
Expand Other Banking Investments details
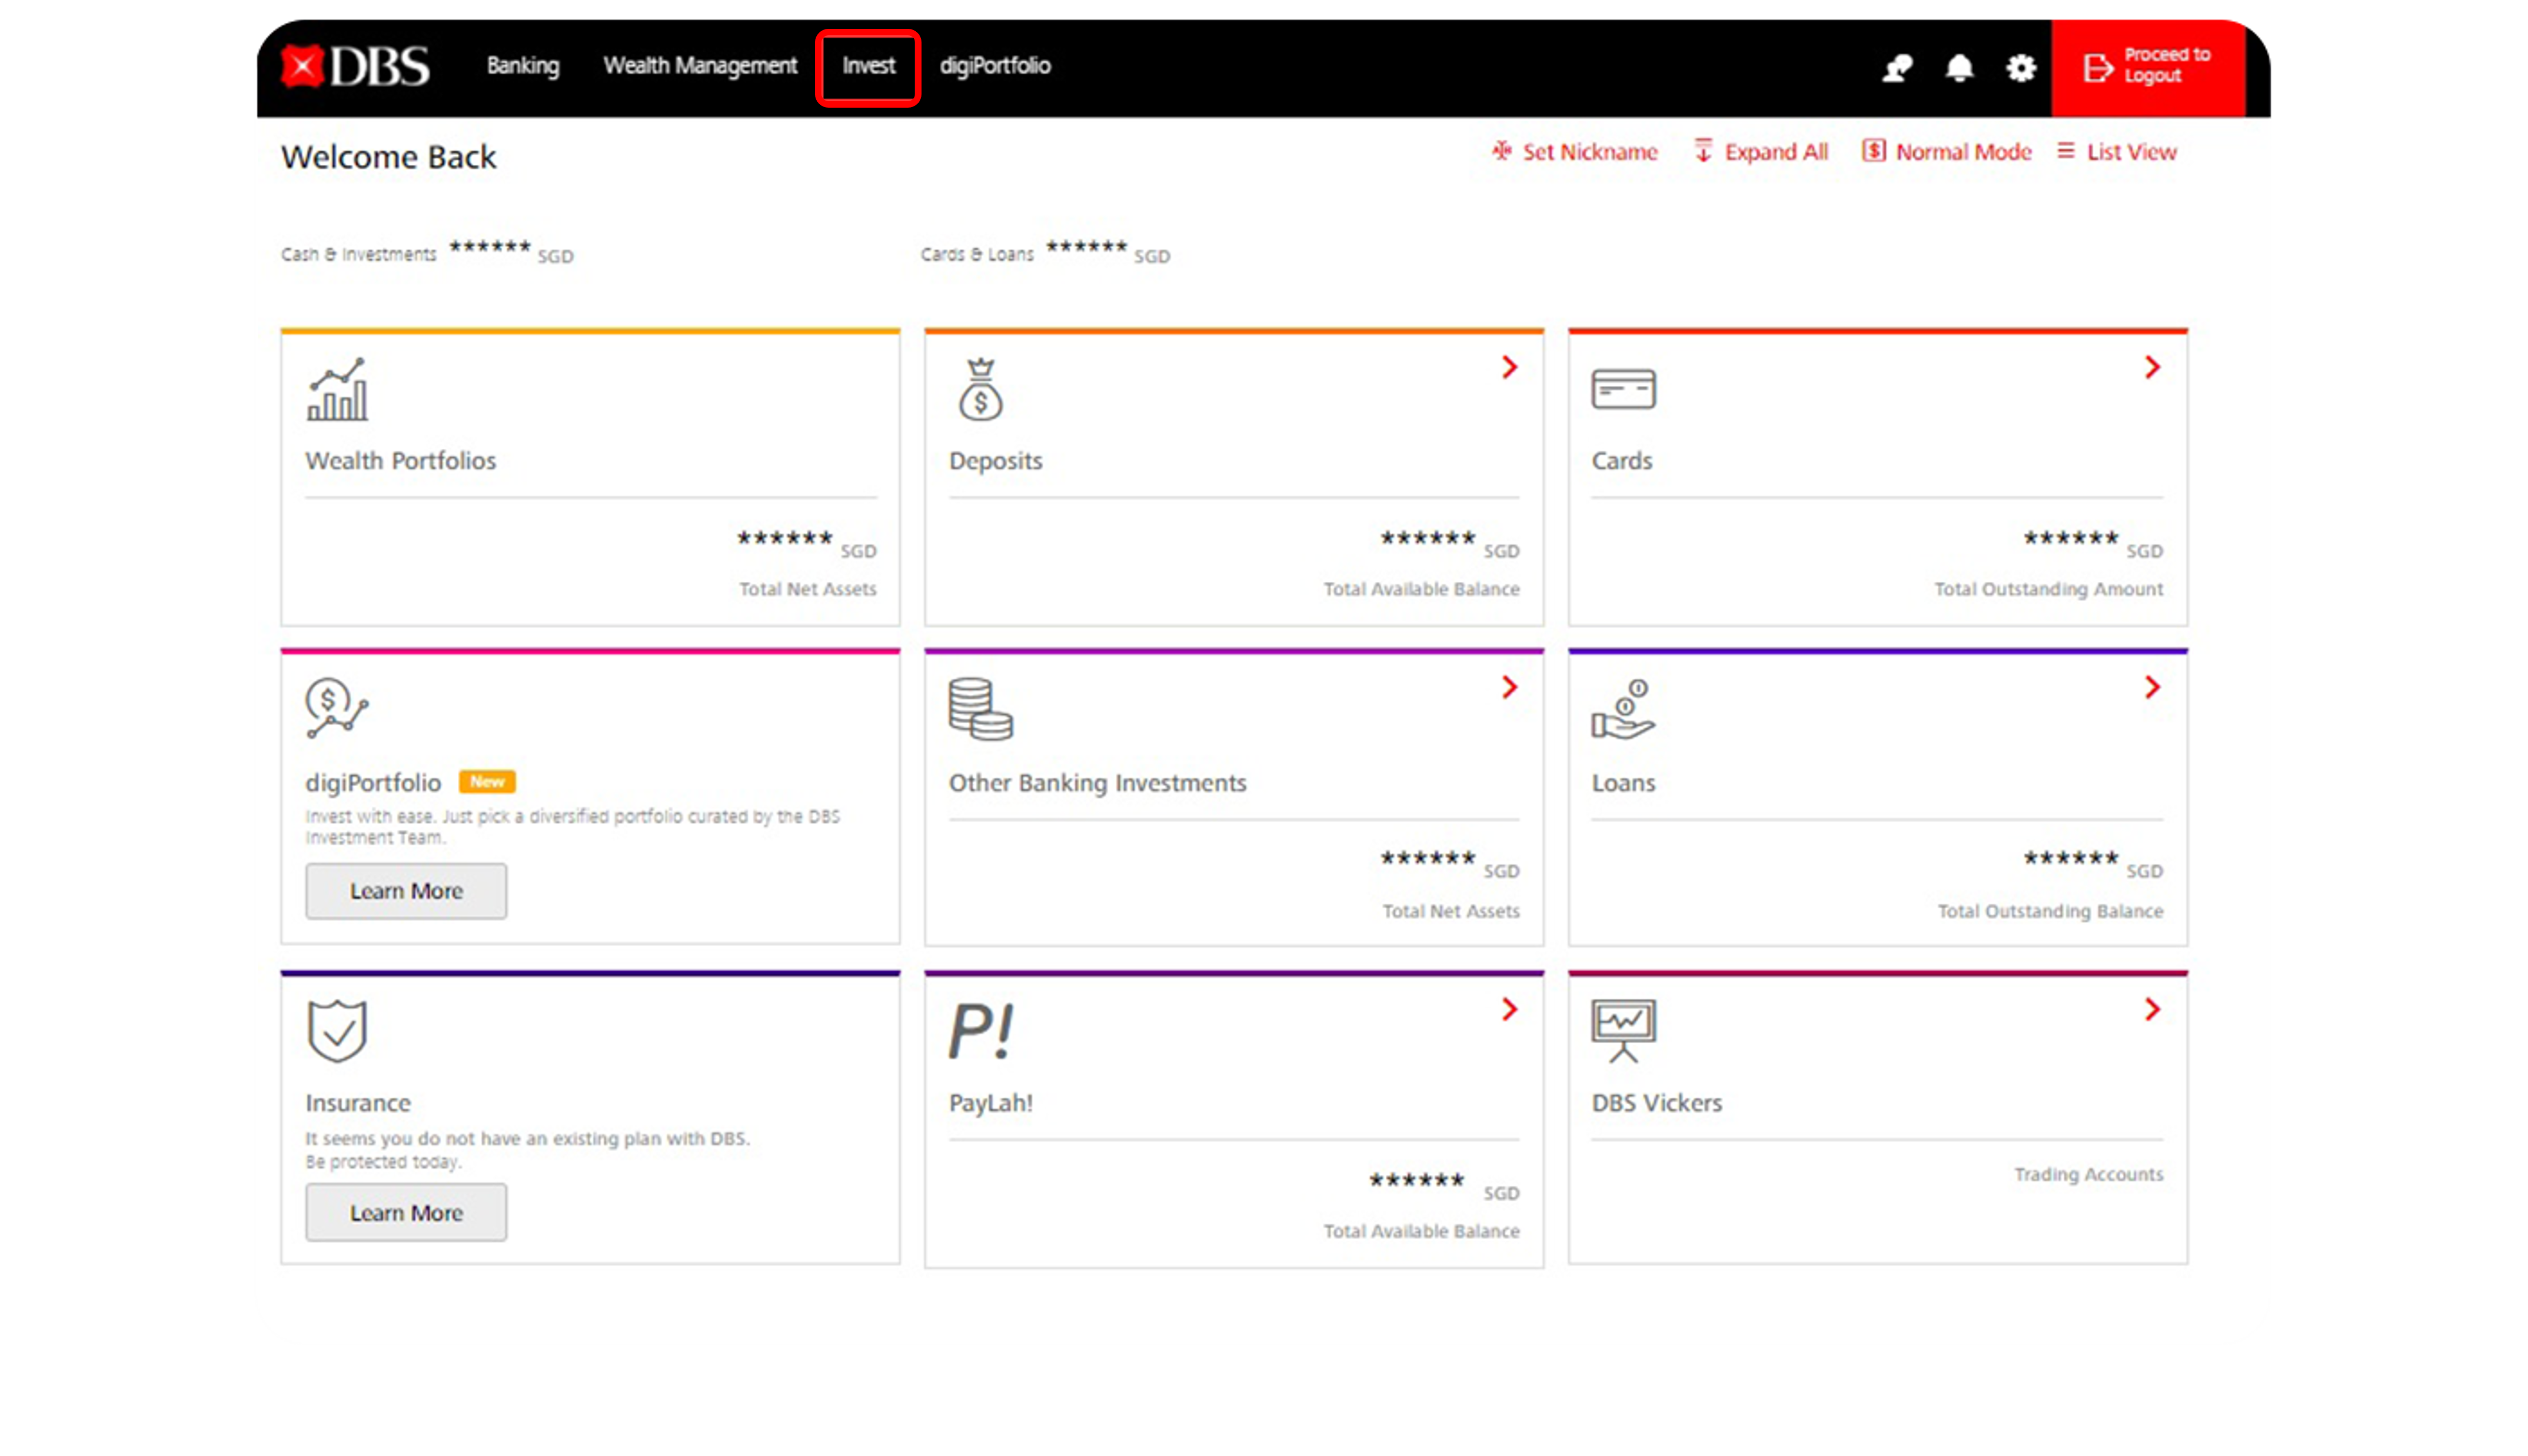coord(1509,685)
